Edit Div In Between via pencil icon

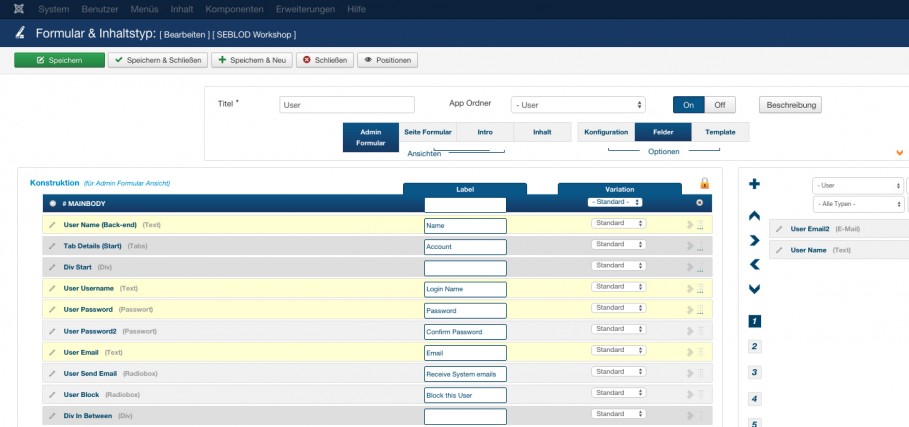click(52, 416)
